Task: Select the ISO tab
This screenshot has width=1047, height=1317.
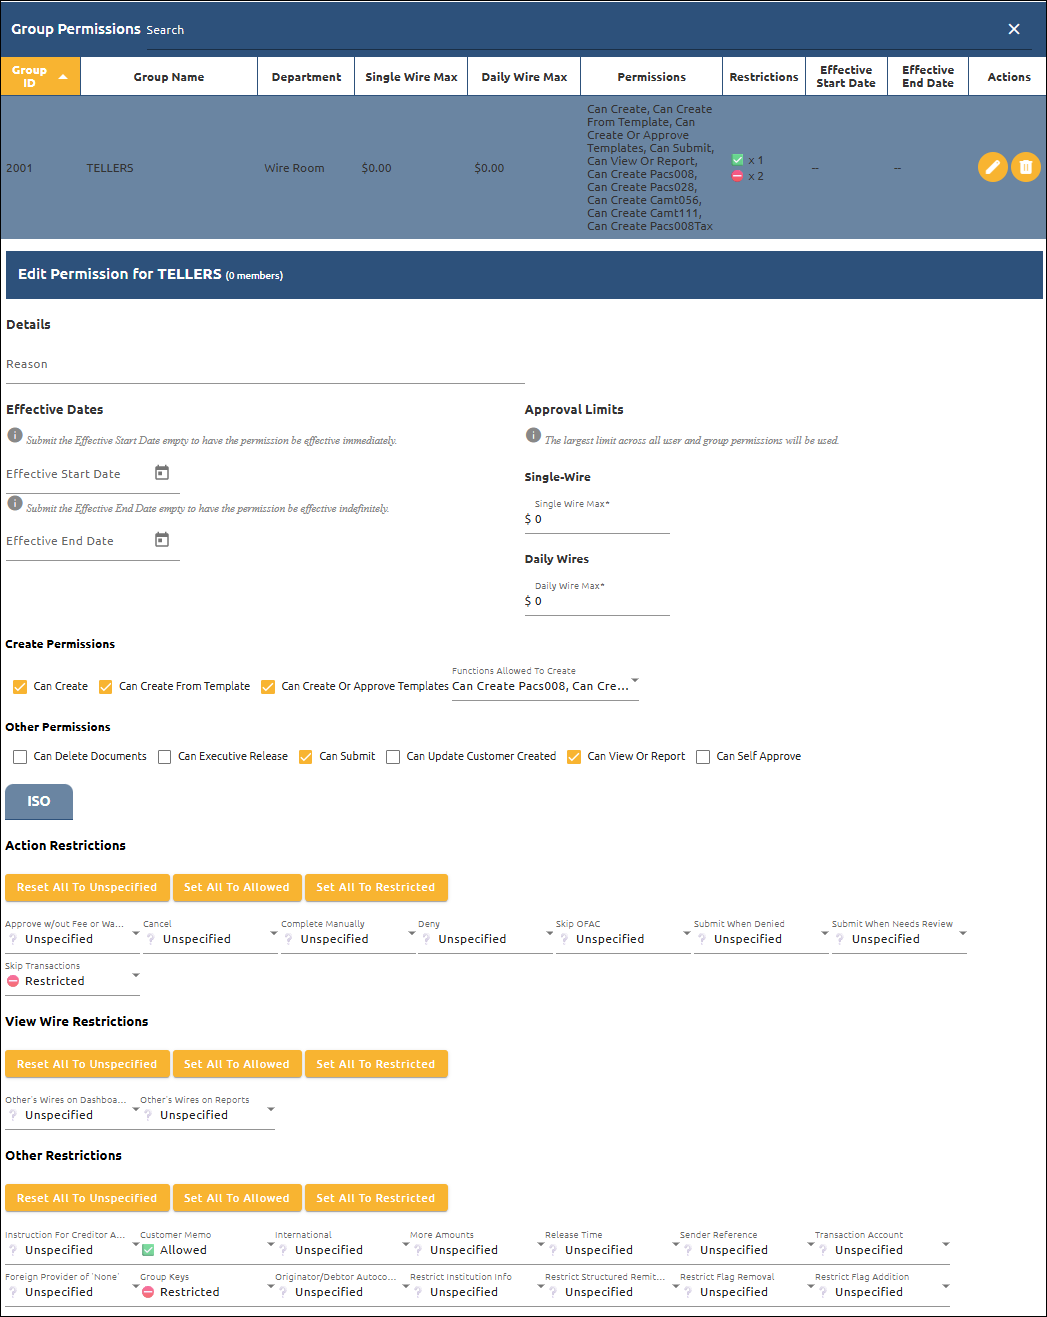Action: (x=39, y=802)
